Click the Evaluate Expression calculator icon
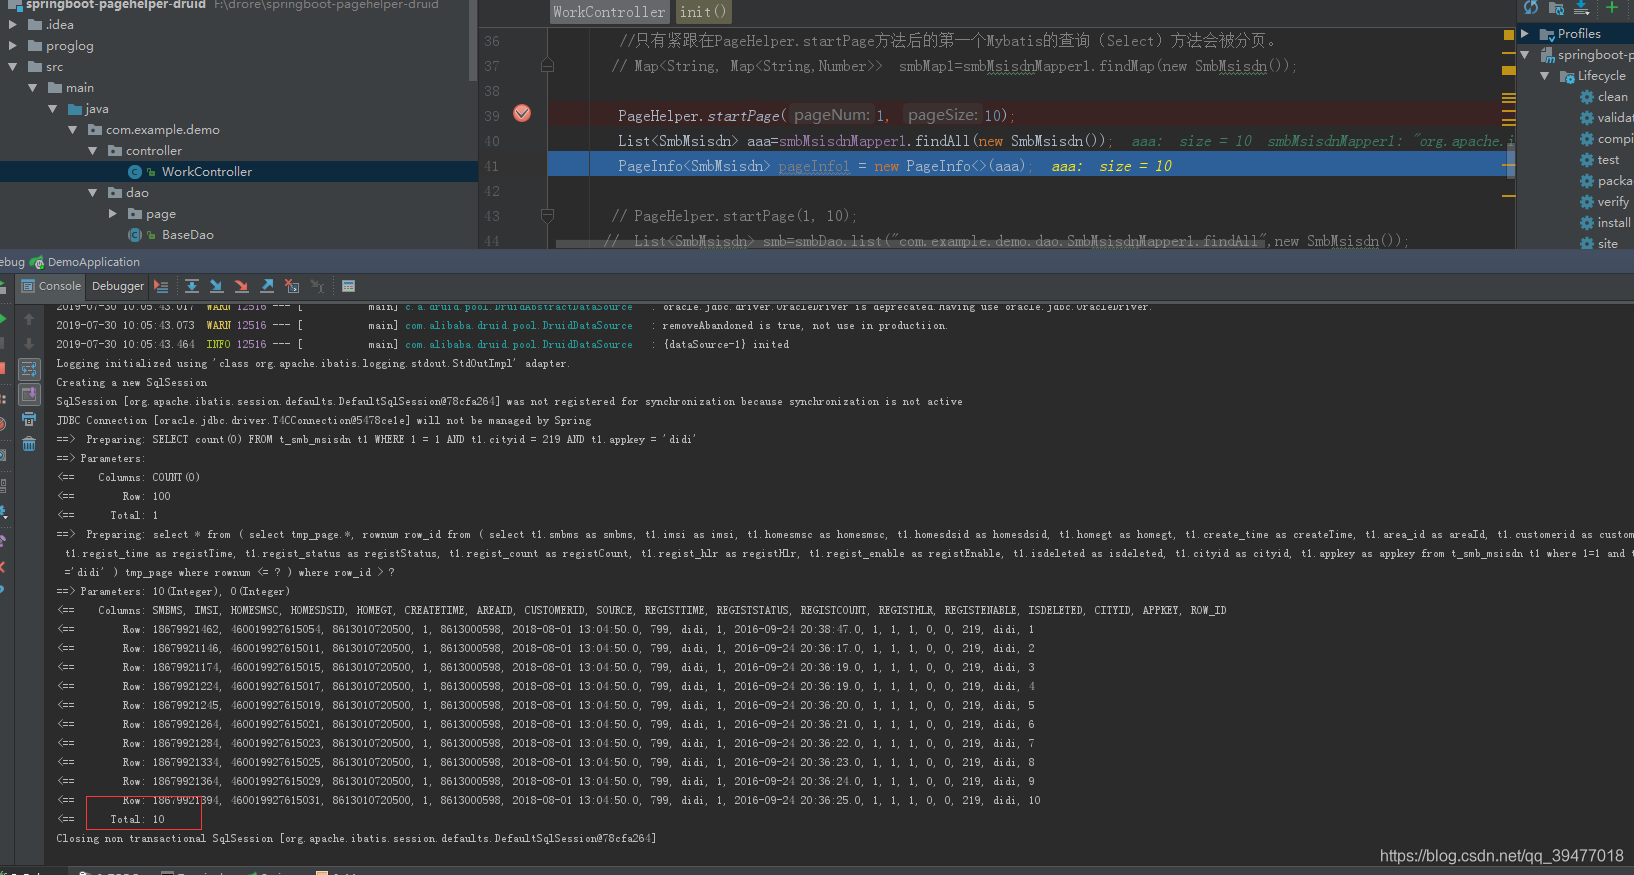Image resolution: width=1634 pixels, height=875 pixels. coord(349,286)
